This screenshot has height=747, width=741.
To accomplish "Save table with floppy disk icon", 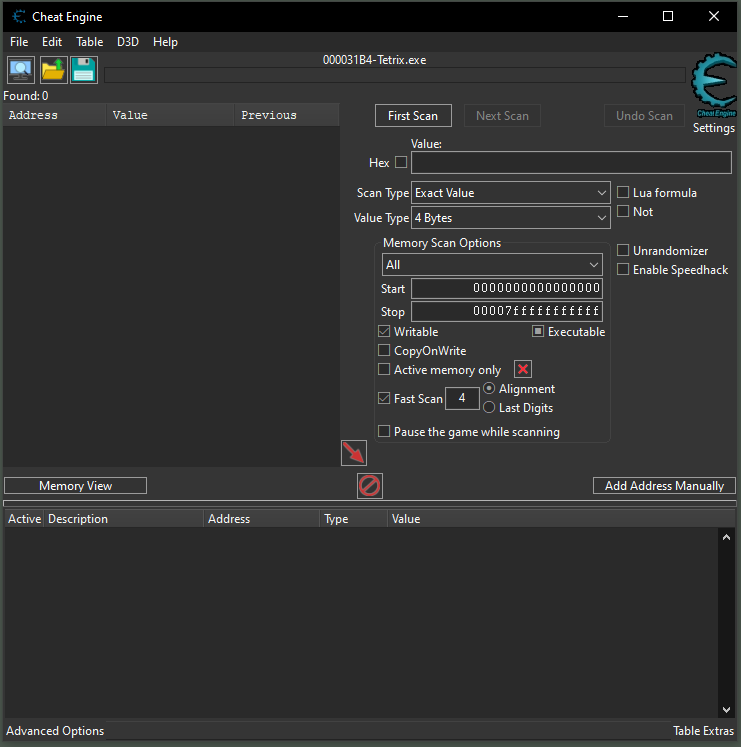I will [x=84, y=70].
